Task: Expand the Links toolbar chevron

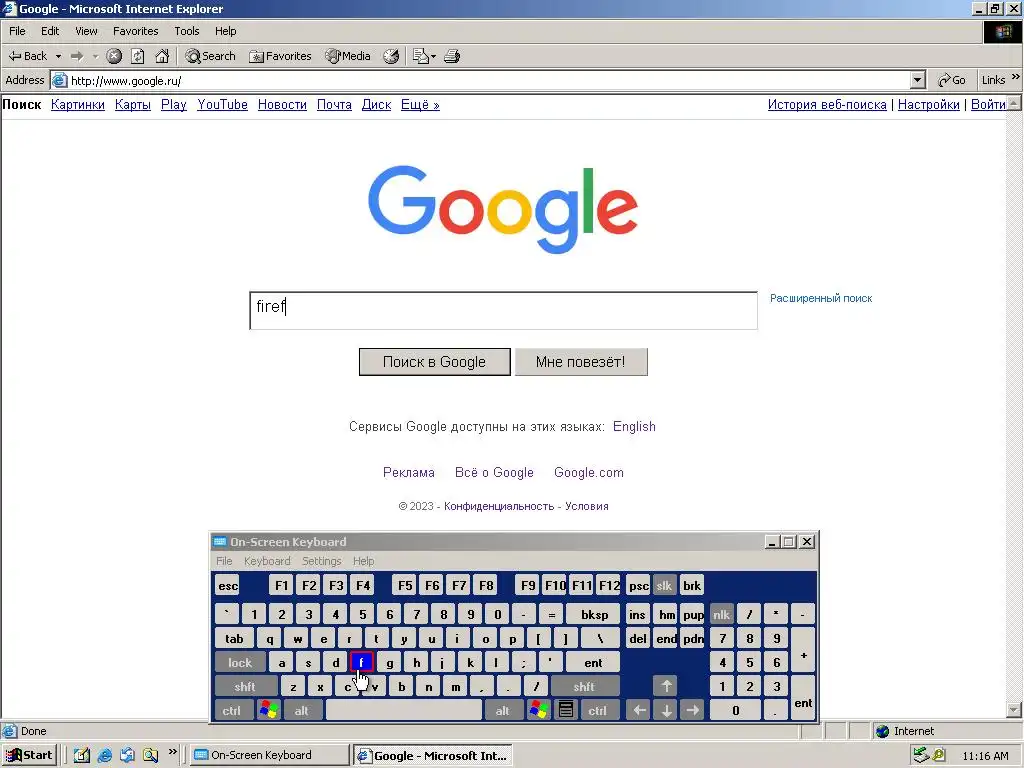Action: click(1016, 77)
